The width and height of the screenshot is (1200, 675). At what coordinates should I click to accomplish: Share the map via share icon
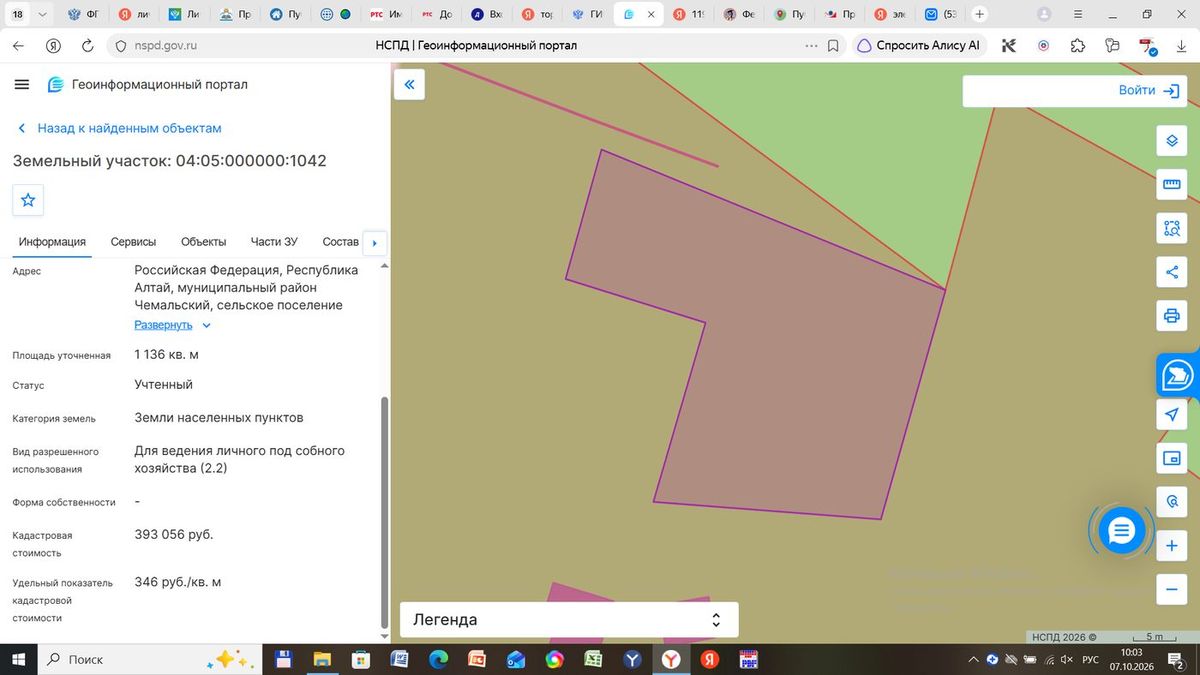[1172, 272]
